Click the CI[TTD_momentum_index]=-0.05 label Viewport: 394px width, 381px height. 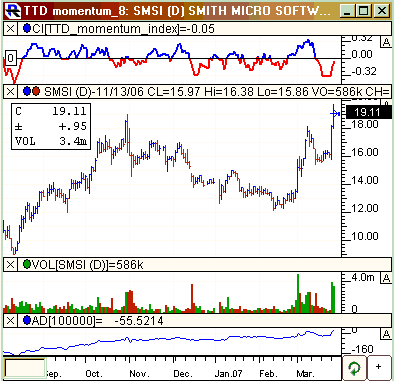tap(123, 29)
